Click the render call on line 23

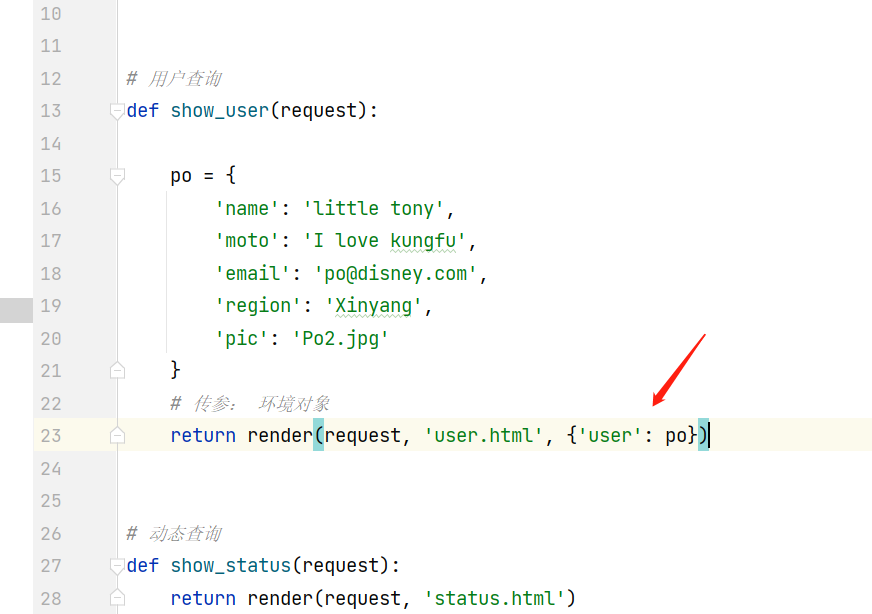(280, 435)
